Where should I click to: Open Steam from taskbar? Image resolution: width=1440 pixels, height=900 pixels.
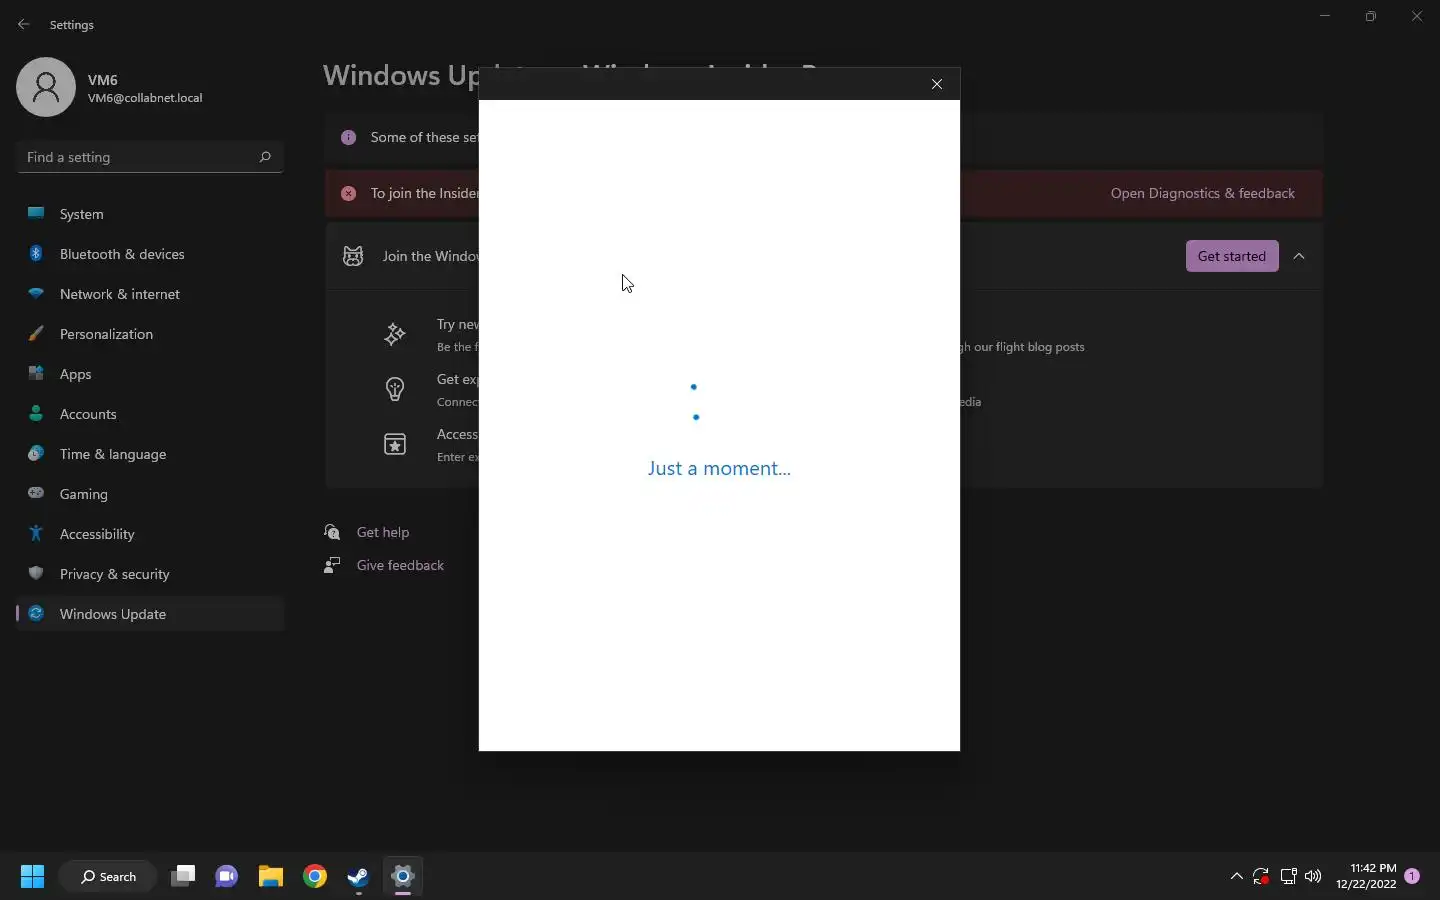(x=359, y=877)
